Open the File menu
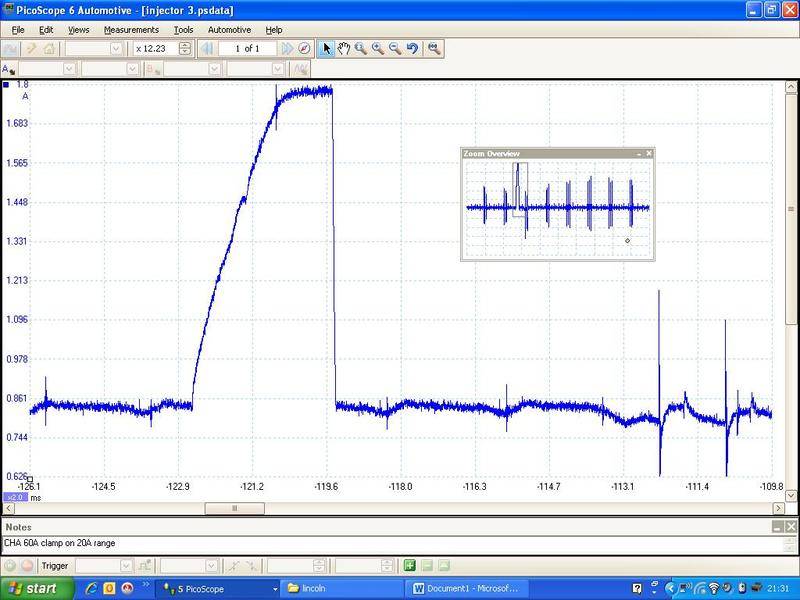Image resolution: width=800 pixels, height=600 pixels. pos(18,30)
